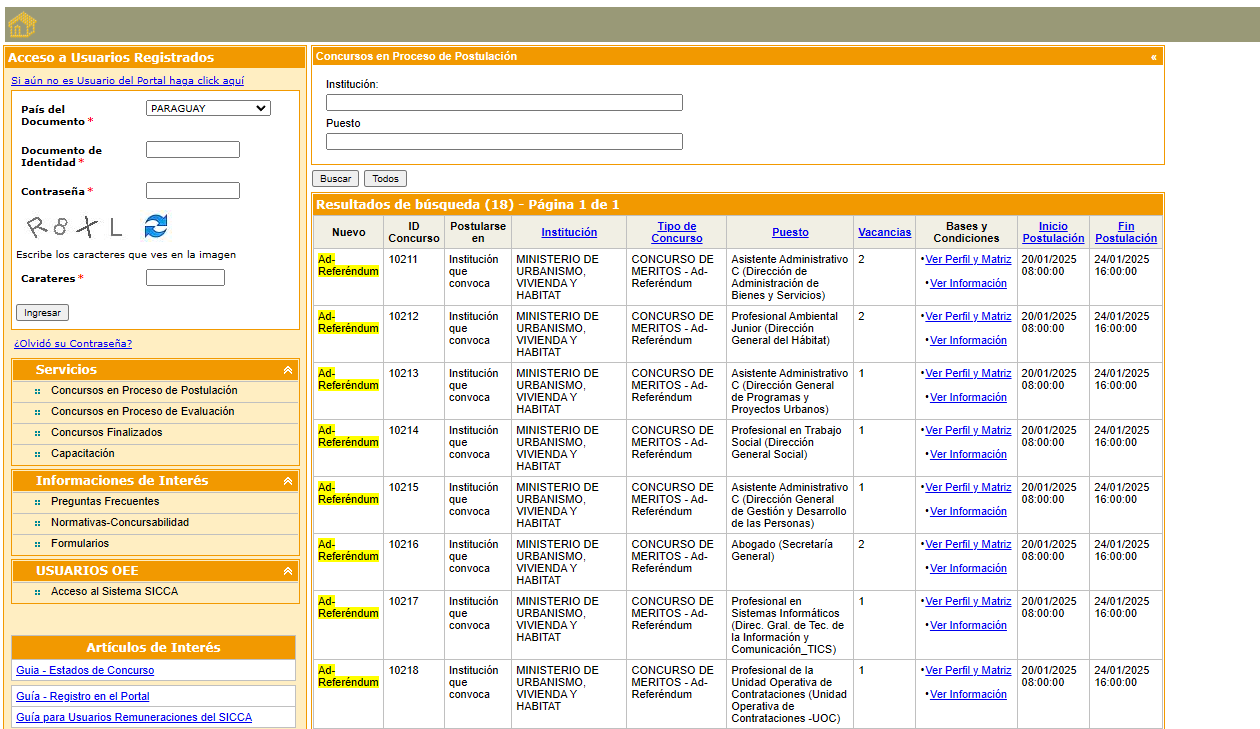
Task: Collapse the Servicios section chevron
Action: tap(288, 370)
